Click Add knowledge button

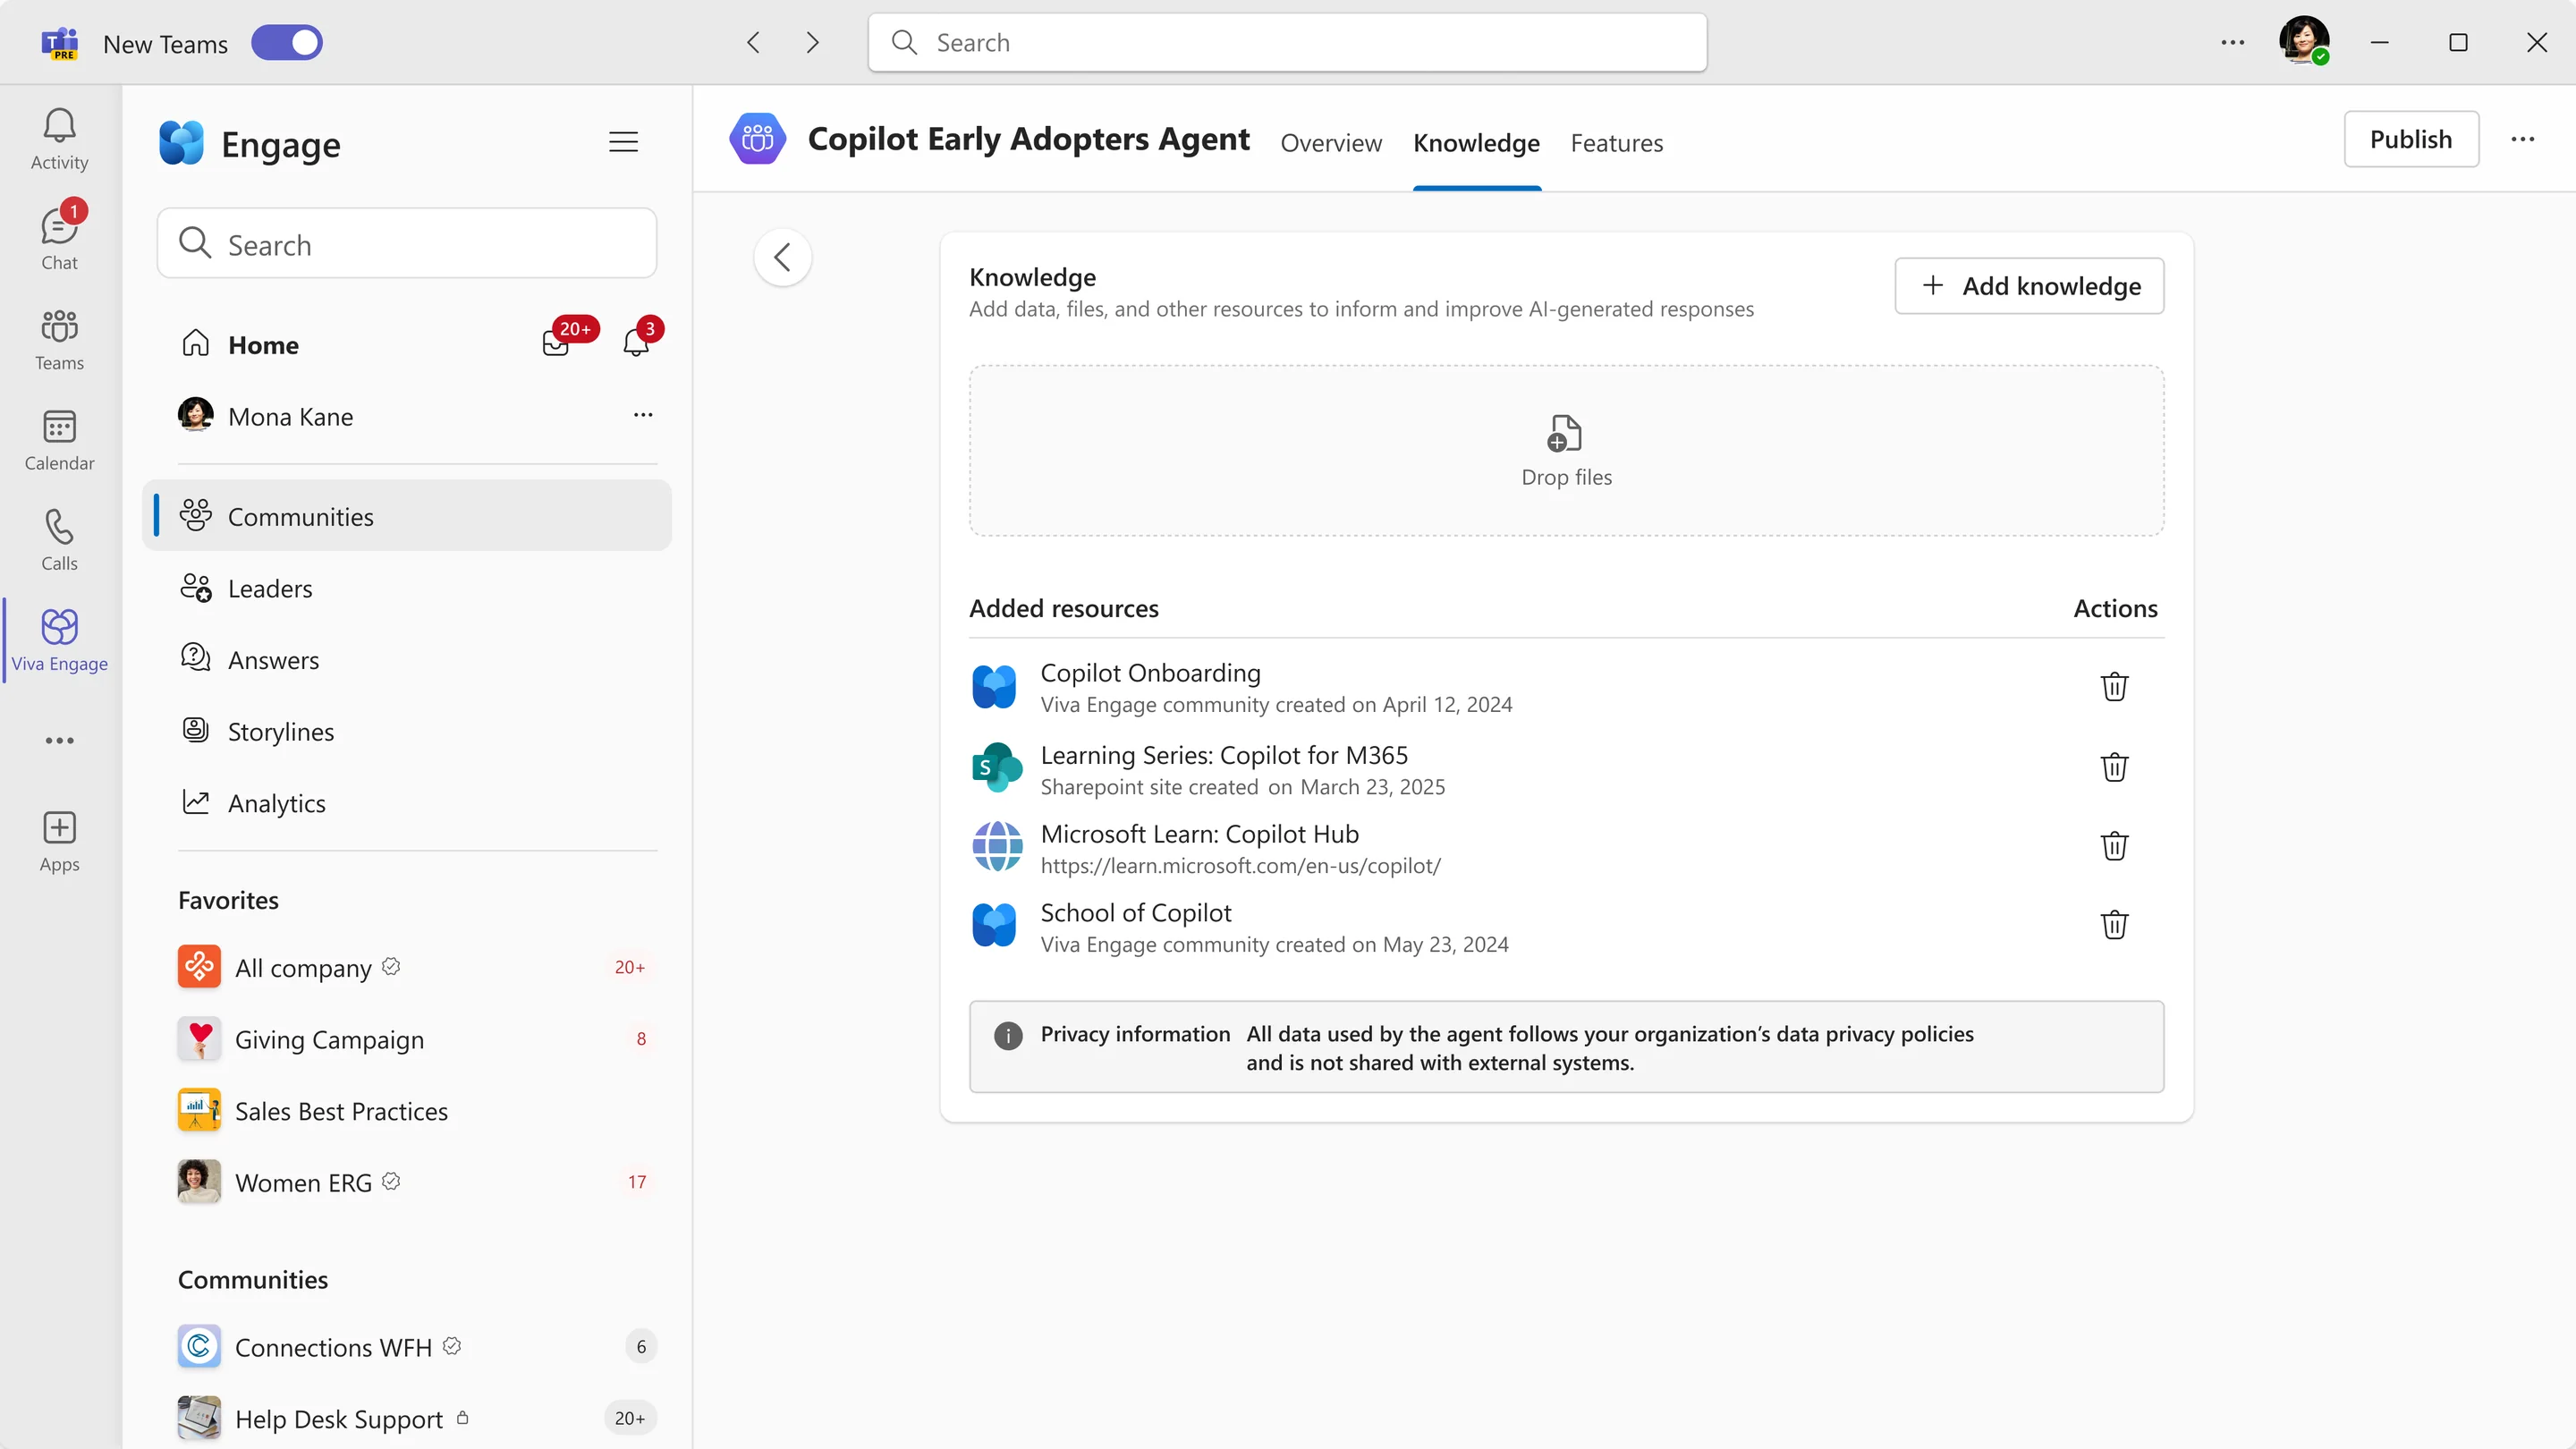(2029, 286)
